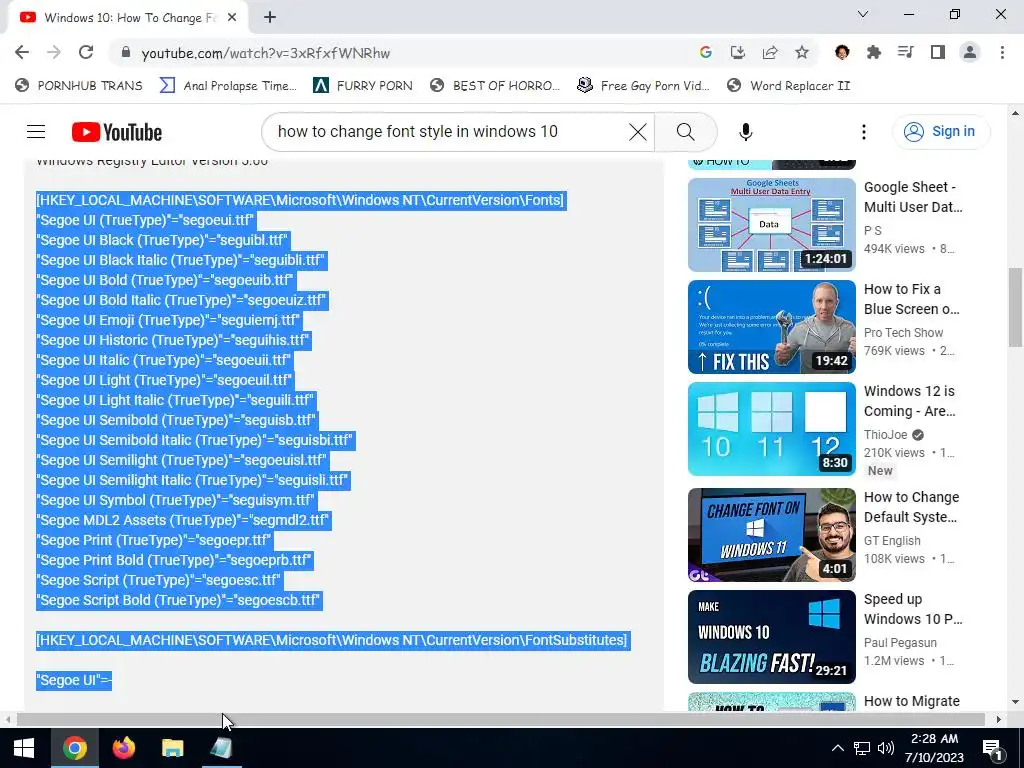Click the vertical page scrollbar thumb
The width and height of the screenshot is (1024, 768).
[1015, 307]
